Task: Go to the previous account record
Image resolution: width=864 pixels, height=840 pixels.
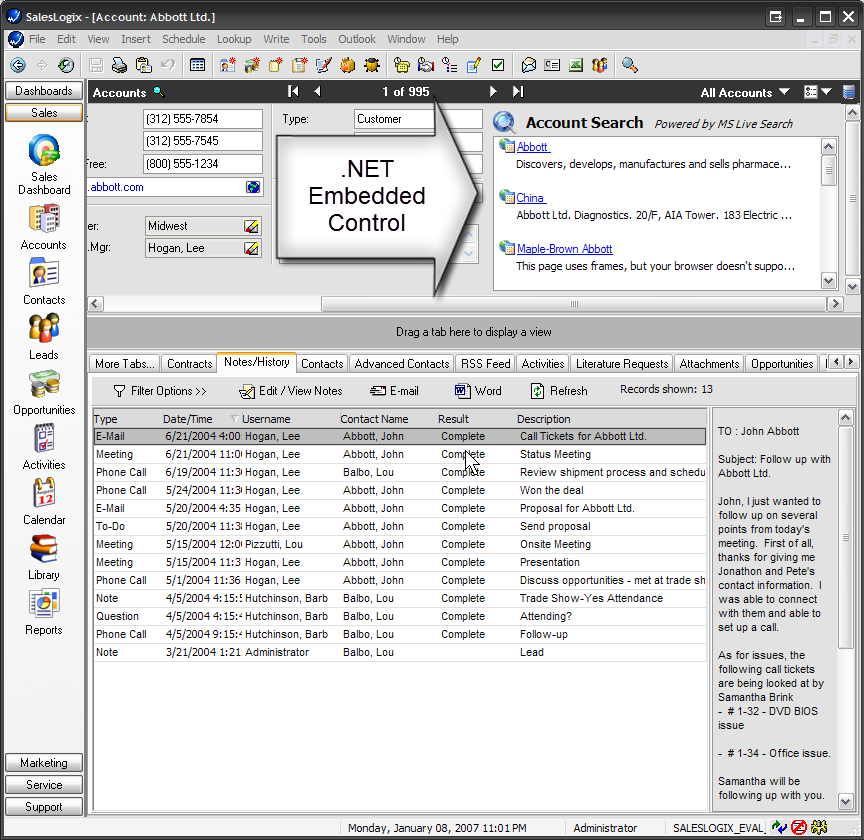Action: tap(317, 91)
